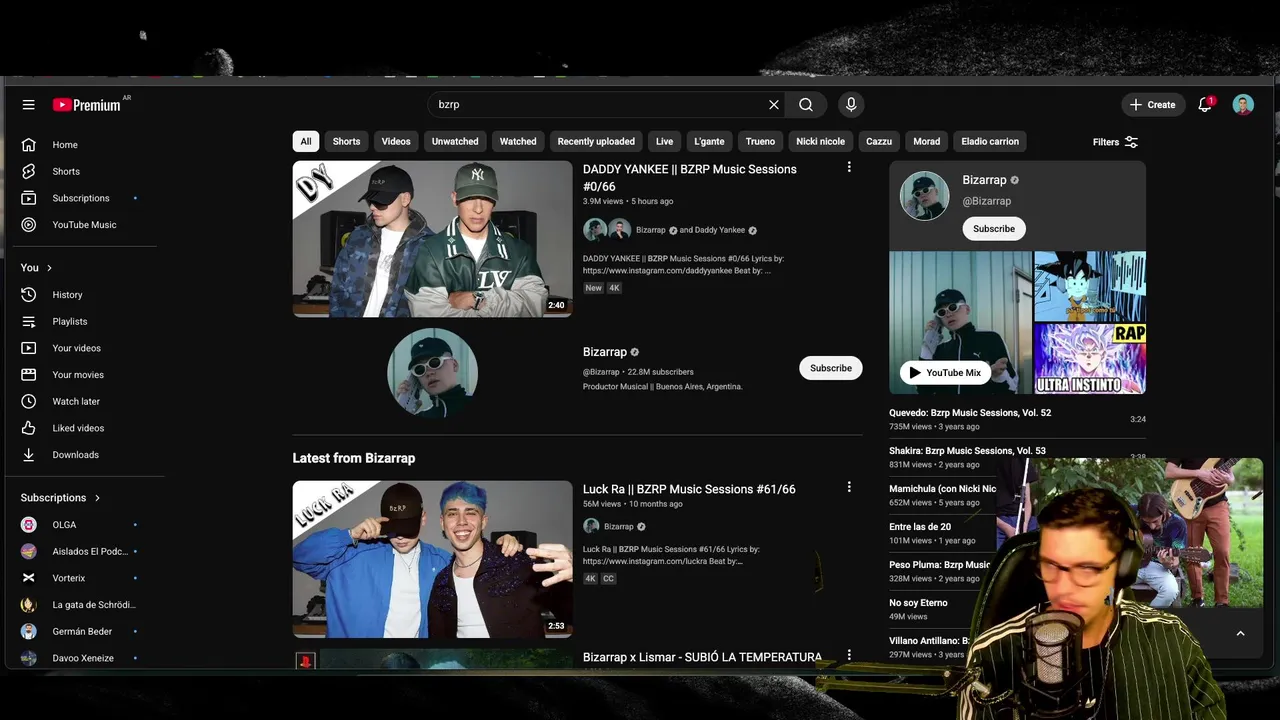Select the All filter chip
The height and width of the screenshot is (720, 1280).
point(306,141)
